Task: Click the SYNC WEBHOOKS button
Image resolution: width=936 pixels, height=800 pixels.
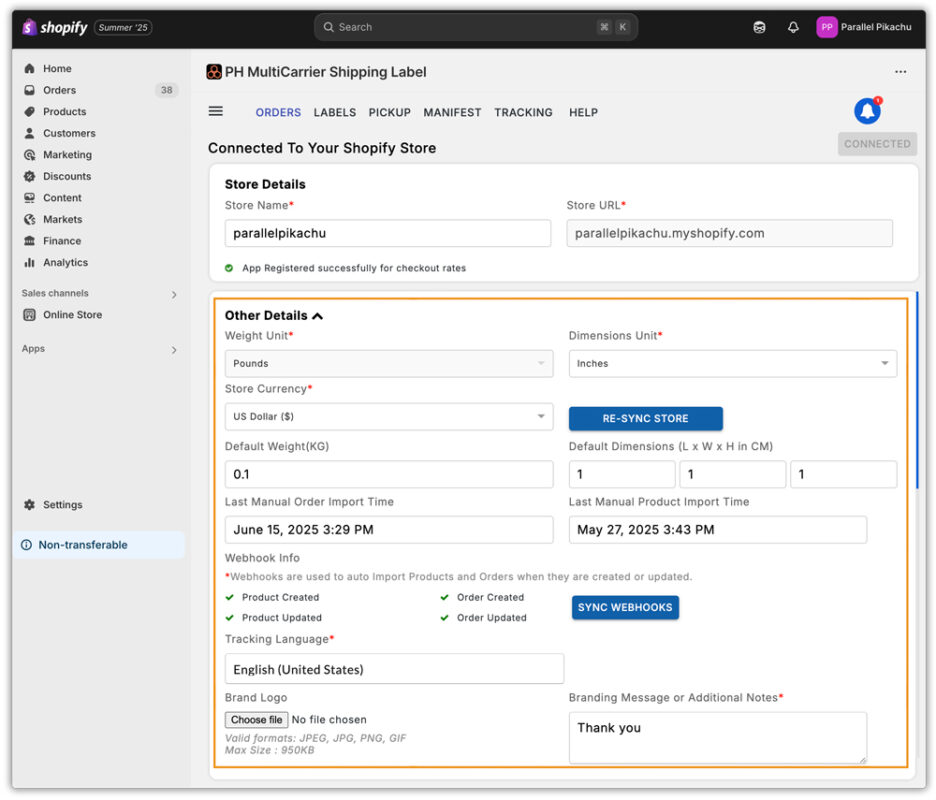Action: 625,607
